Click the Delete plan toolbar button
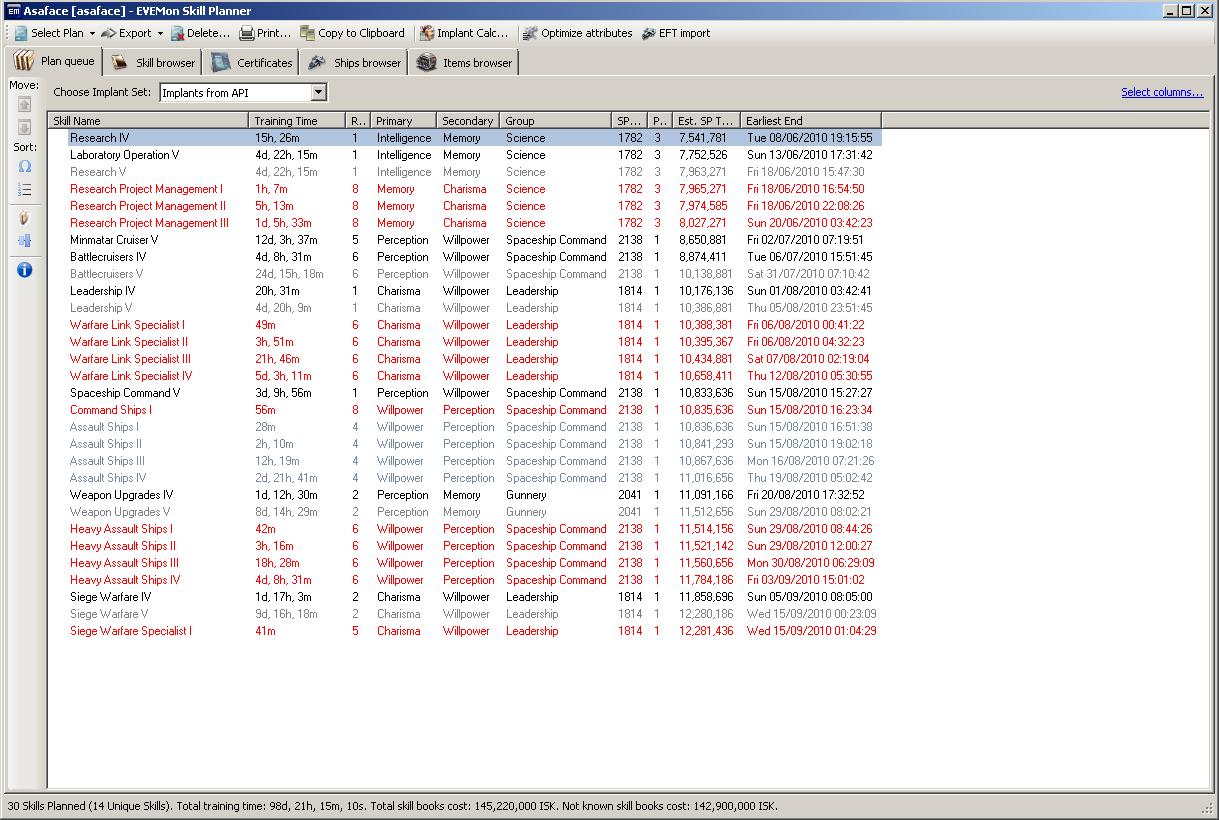 (x=200, y=33)
